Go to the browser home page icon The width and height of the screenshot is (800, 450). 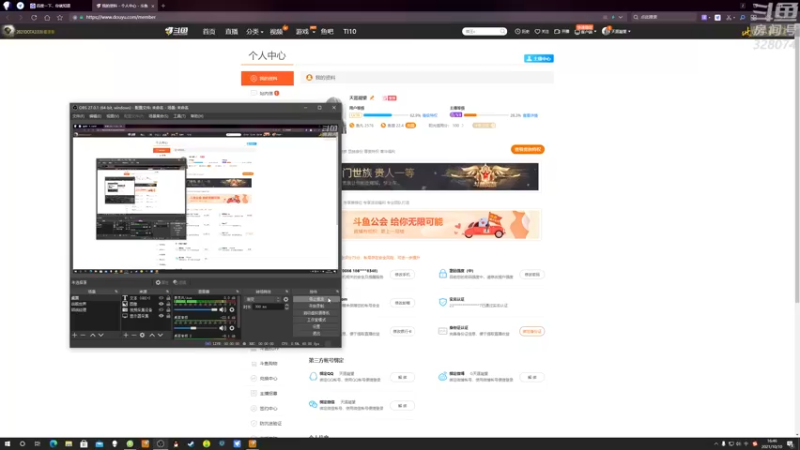(x=47, y=17)
